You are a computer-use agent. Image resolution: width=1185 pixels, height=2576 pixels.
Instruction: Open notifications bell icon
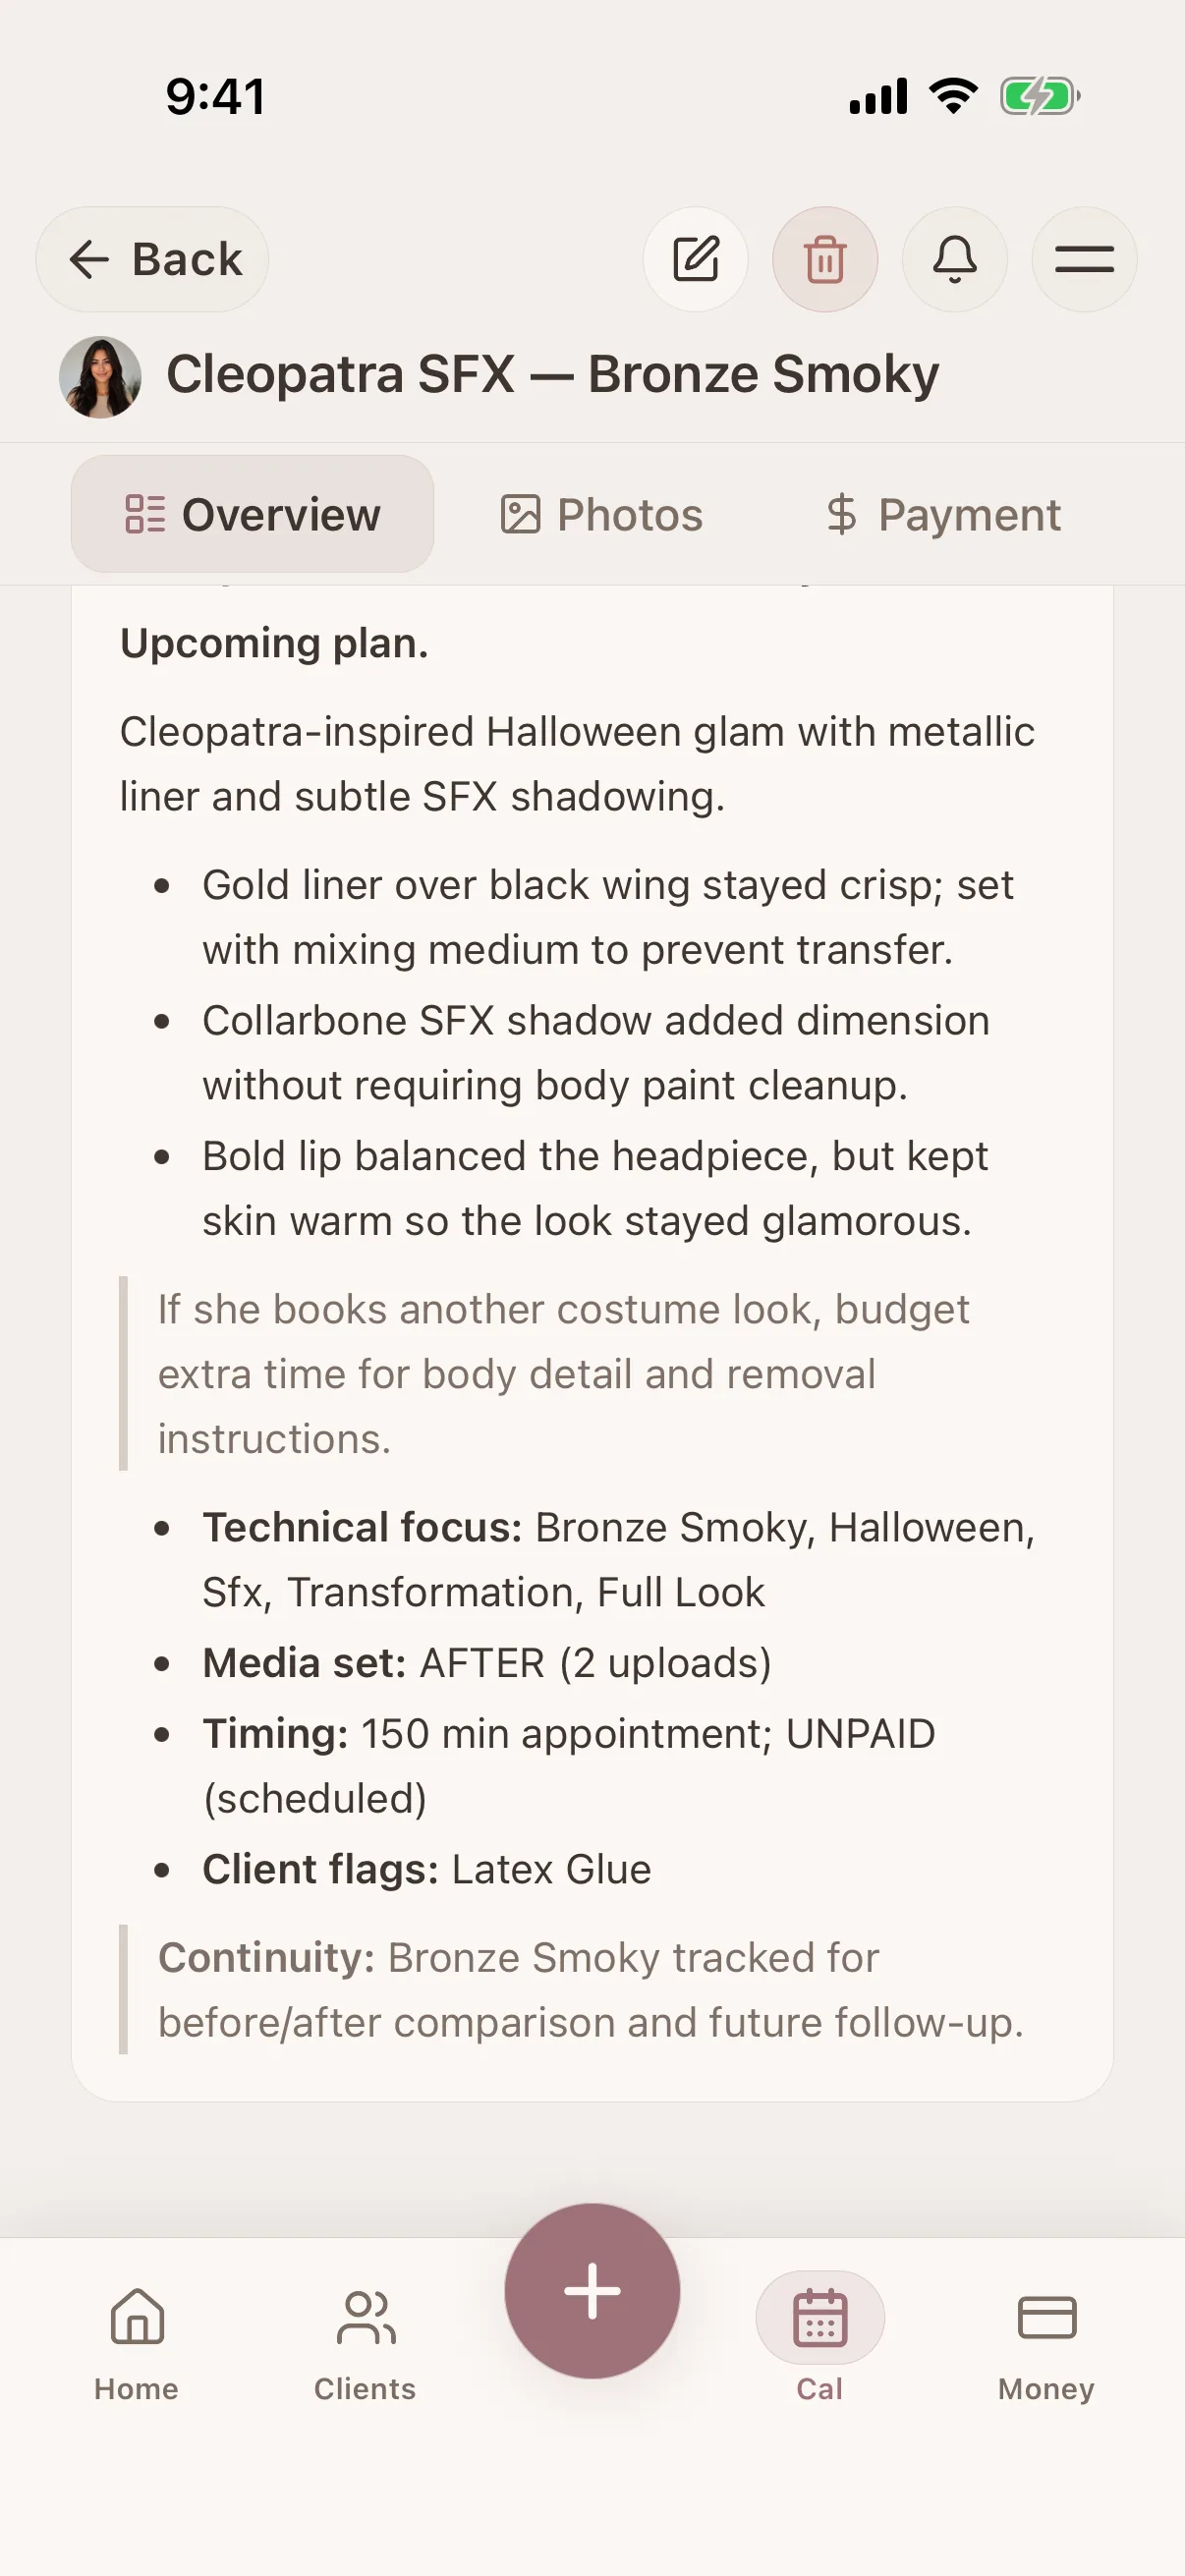954,259
